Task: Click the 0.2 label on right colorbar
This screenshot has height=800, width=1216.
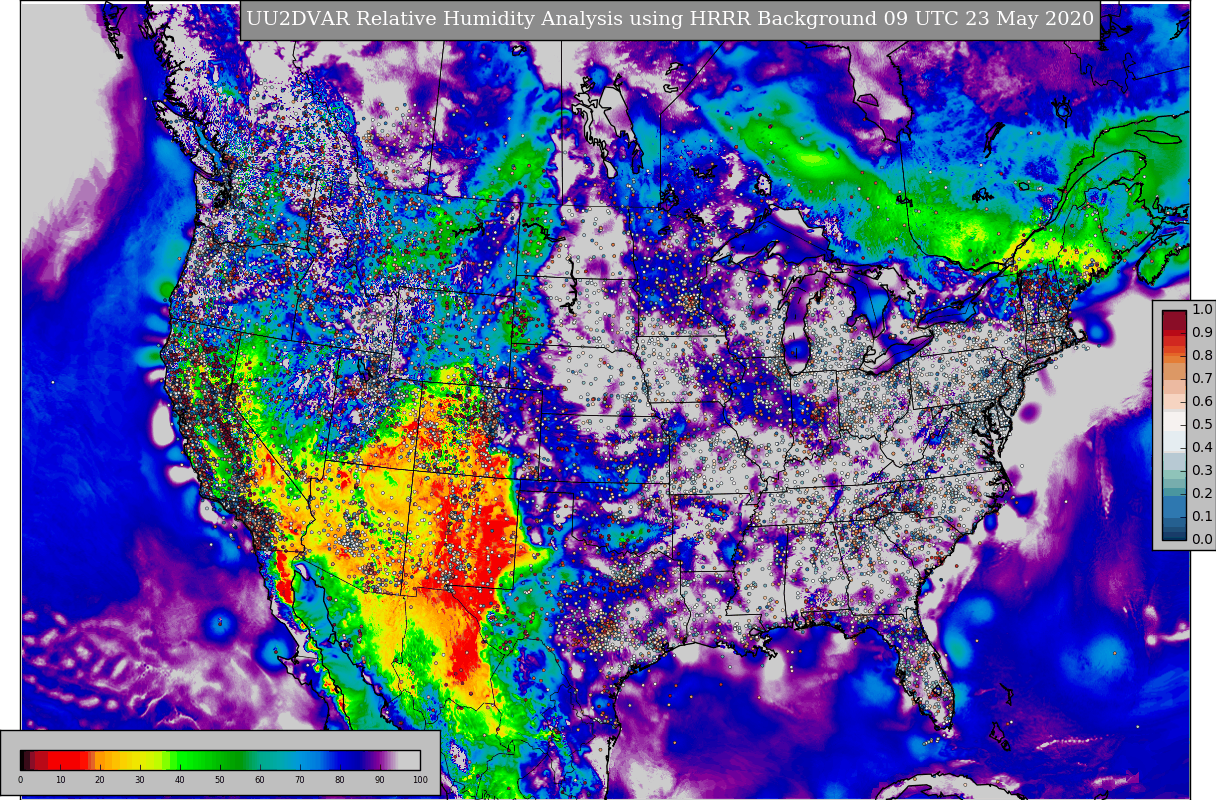Action: point(1202,493)
